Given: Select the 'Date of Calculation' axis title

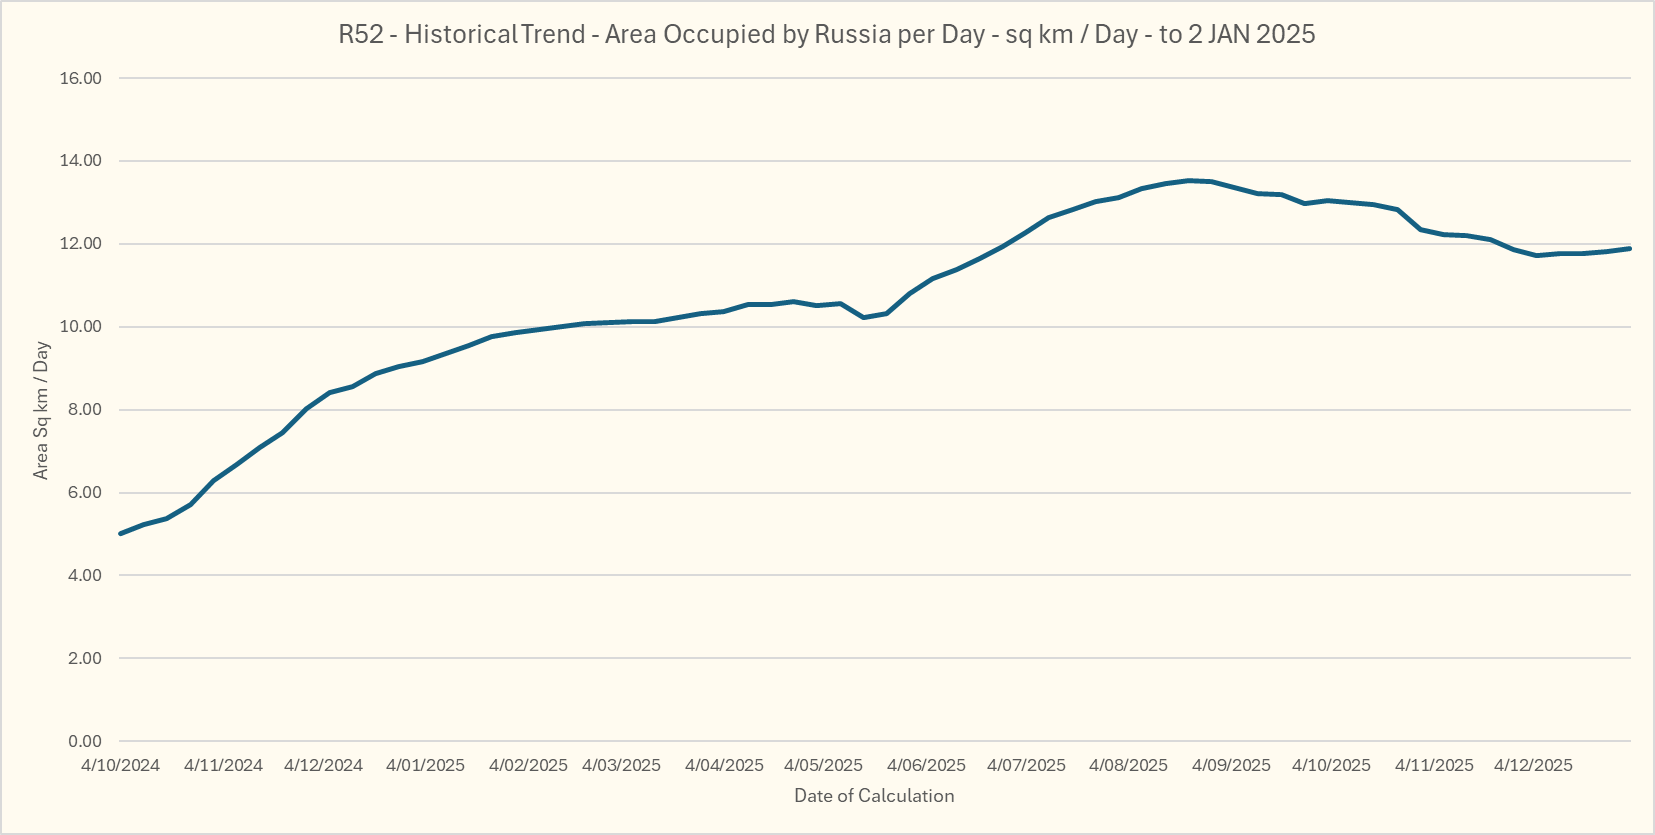Looking at the screenshot, I should point(874,796).
